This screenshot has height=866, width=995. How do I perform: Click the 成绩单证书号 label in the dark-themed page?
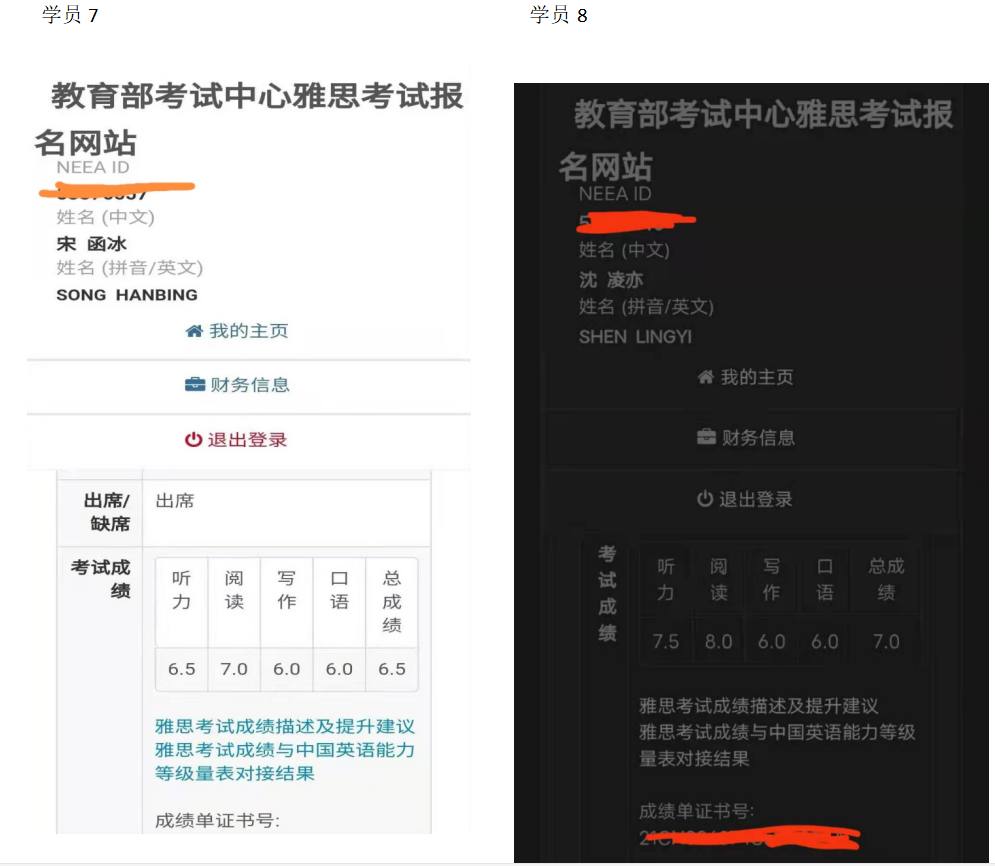pos(697,811)
